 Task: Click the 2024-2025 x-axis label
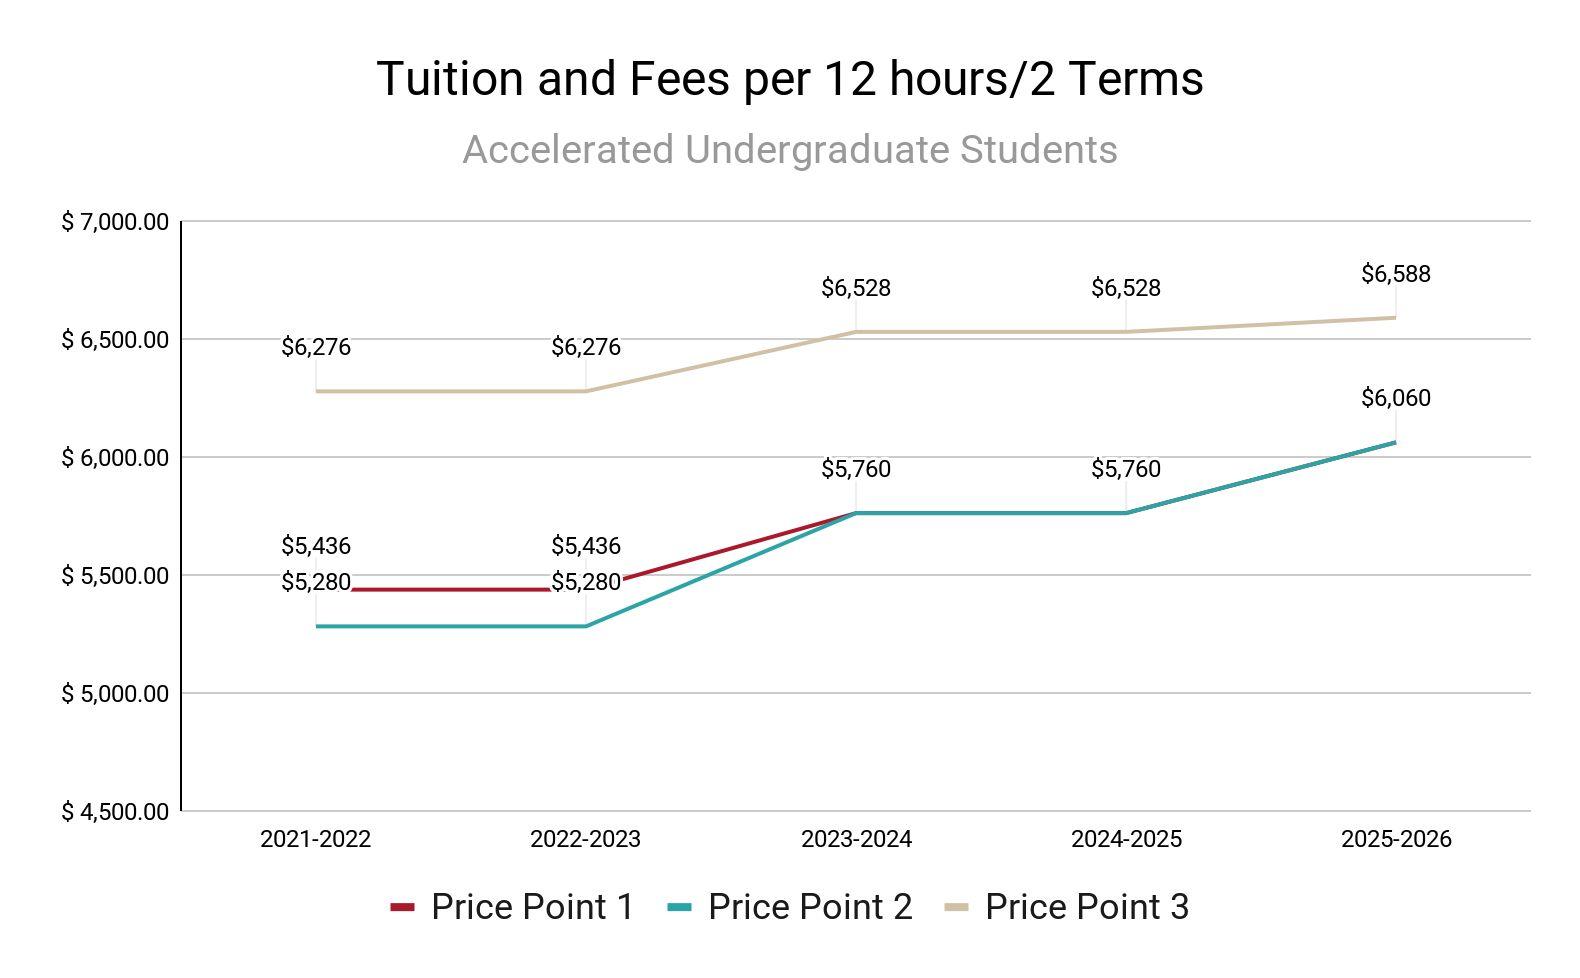point(1126,839)
